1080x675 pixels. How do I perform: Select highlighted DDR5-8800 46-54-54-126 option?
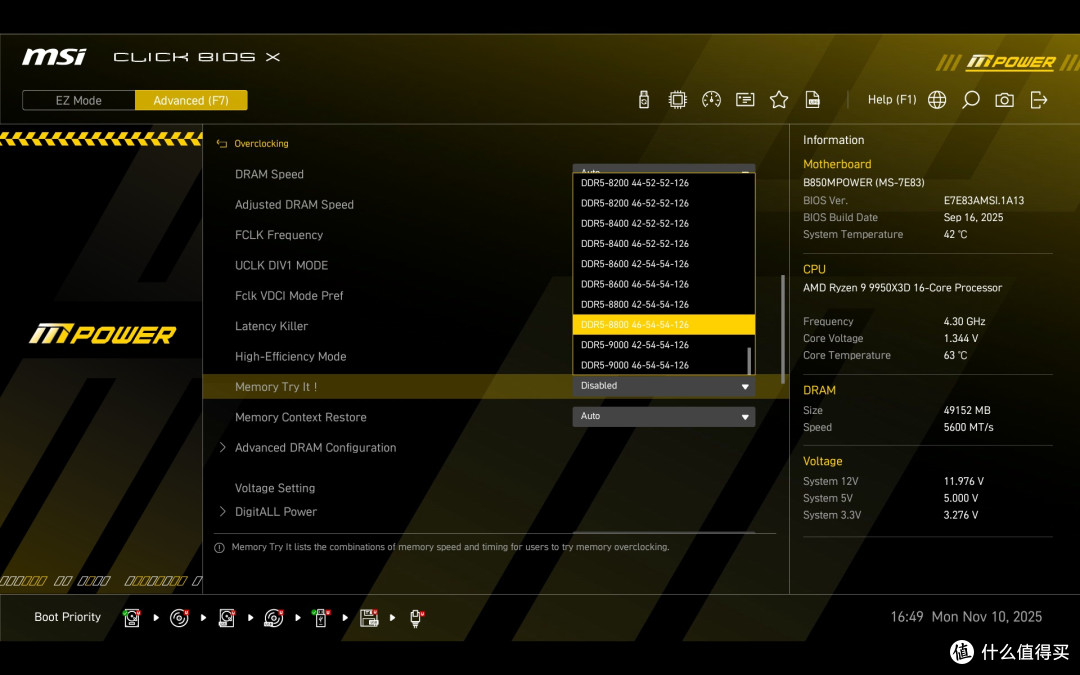pyautogui.click(x=664, y=324)
